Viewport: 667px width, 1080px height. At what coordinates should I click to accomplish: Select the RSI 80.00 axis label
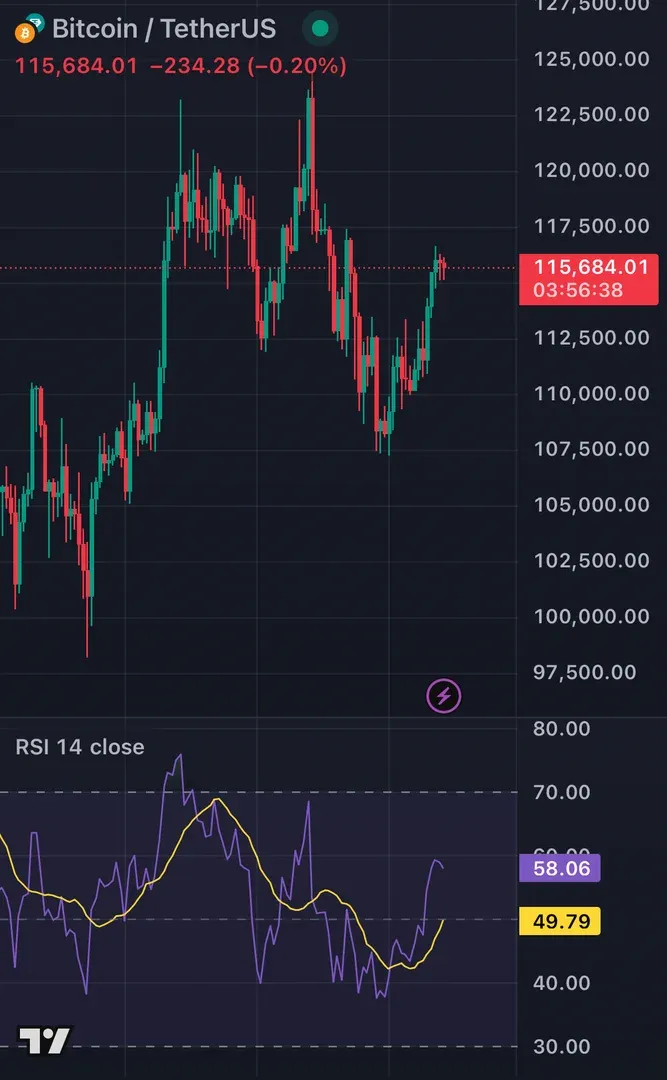coord(562,728)
